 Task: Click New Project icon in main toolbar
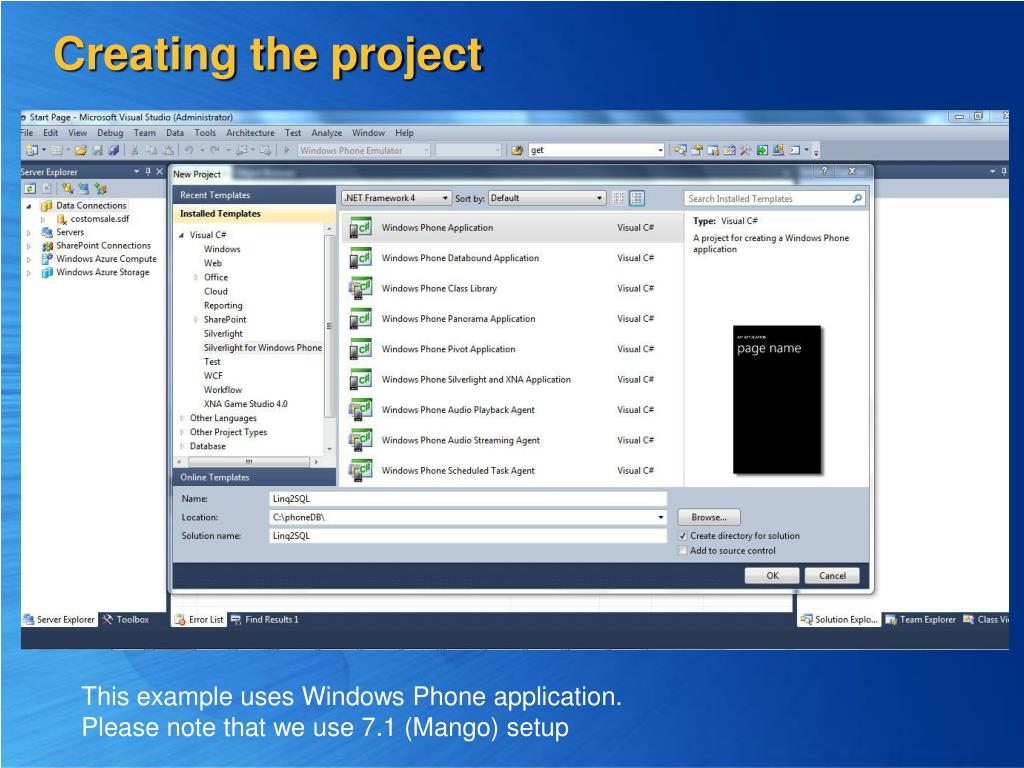point(31,150)
